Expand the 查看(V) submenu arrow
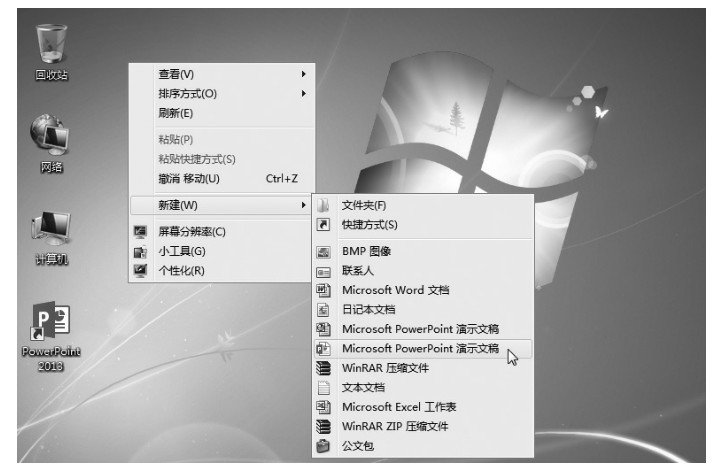The image size is (718, 471). pyautogui.click(x=303, y=74)
